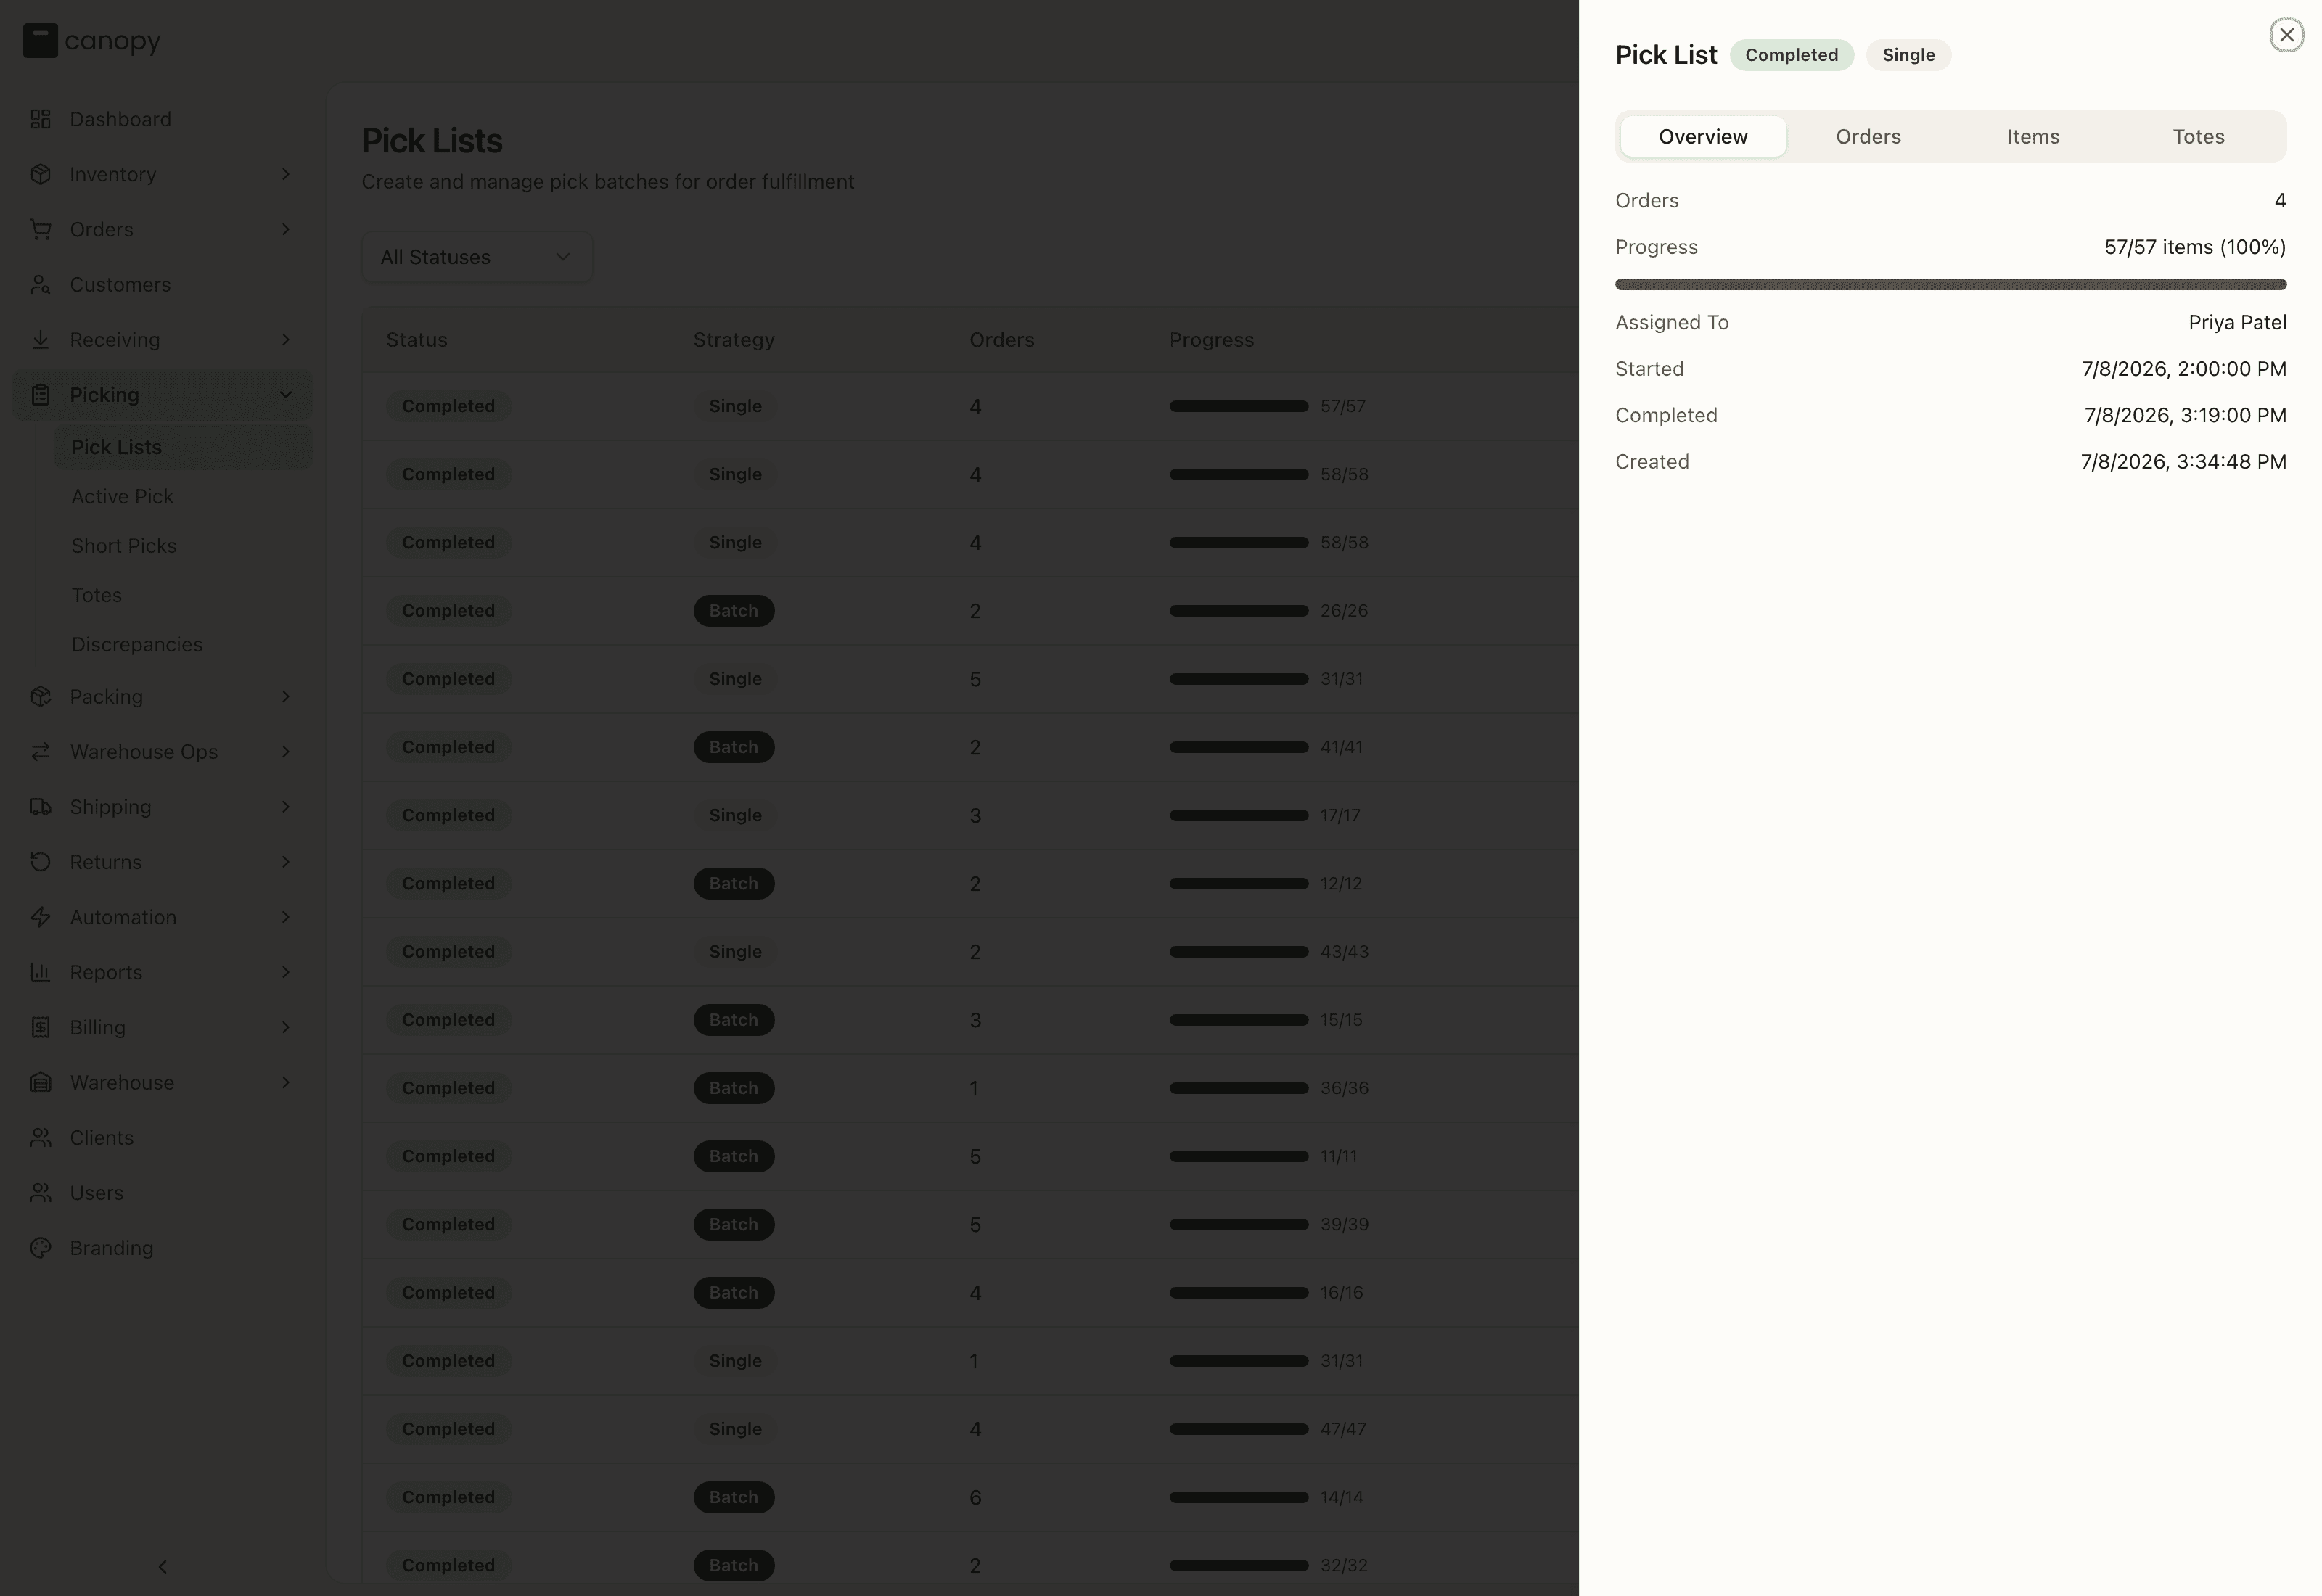Click the Shipping truck icon

click(40, 806)
